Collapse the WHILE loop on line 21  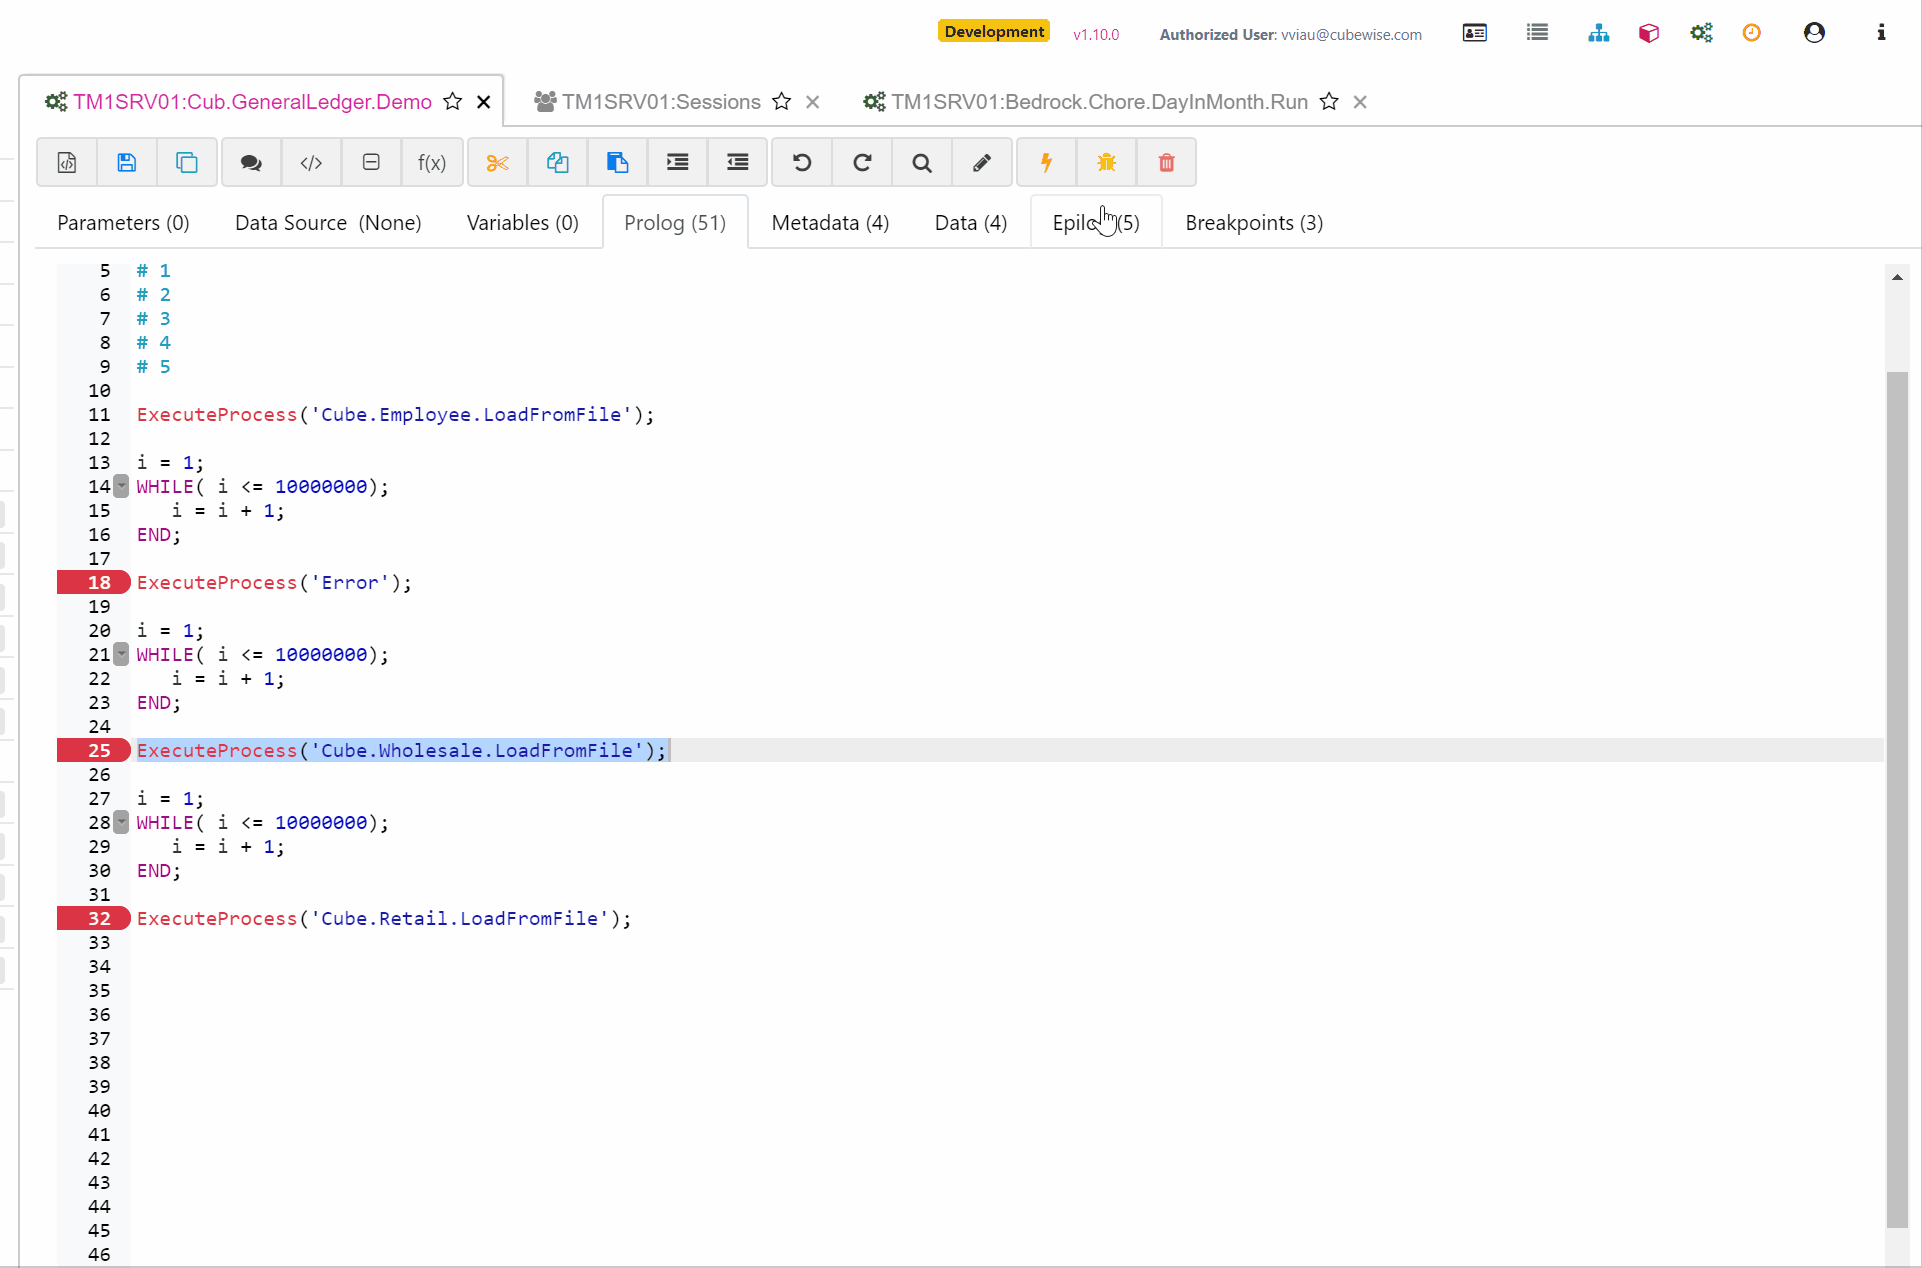122,655
